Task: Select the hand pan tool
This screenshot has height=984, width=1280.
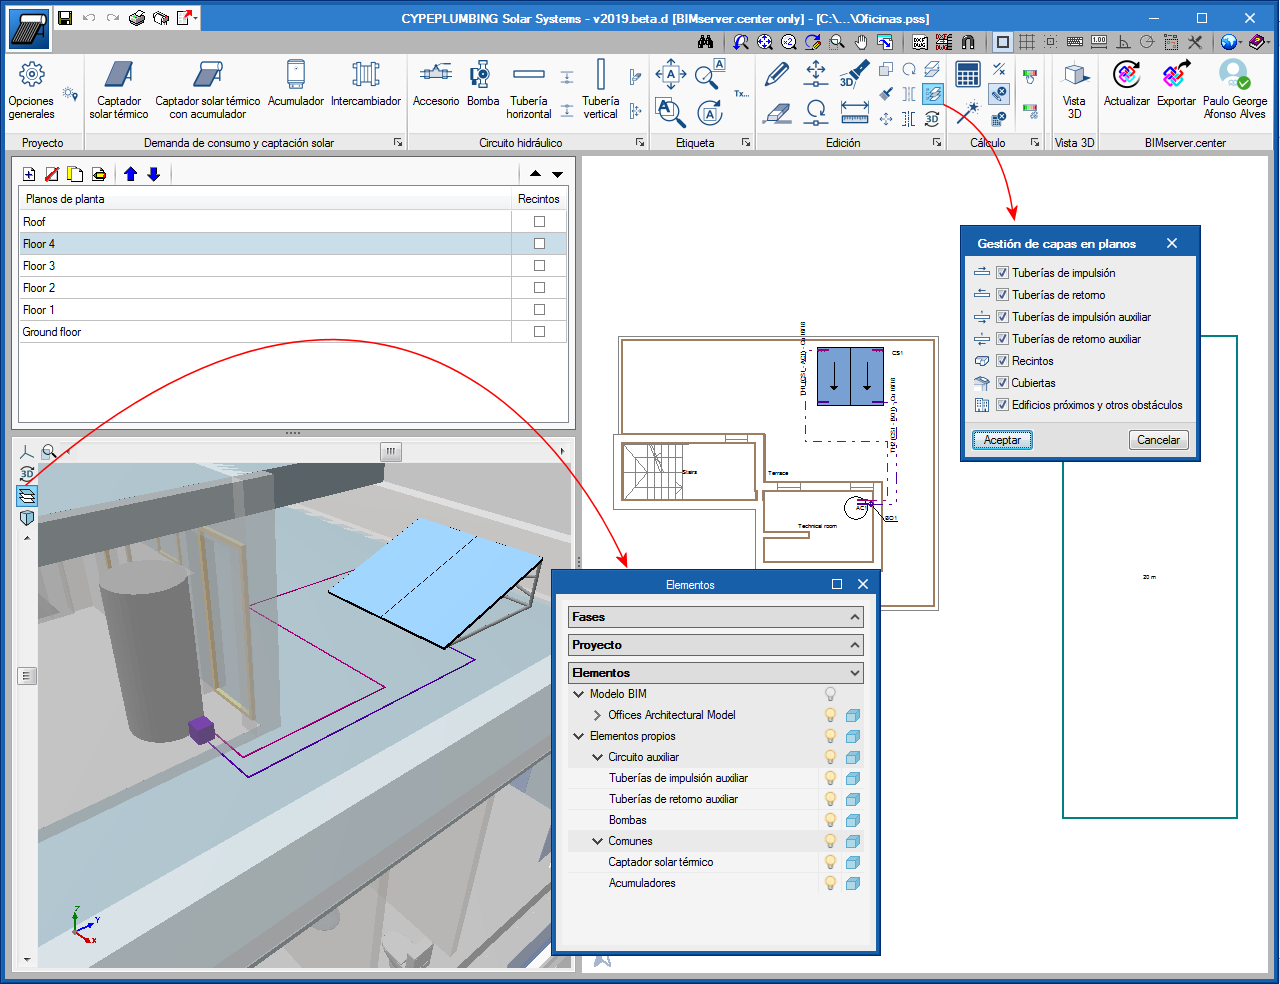Action: click(x=861, y=42)
